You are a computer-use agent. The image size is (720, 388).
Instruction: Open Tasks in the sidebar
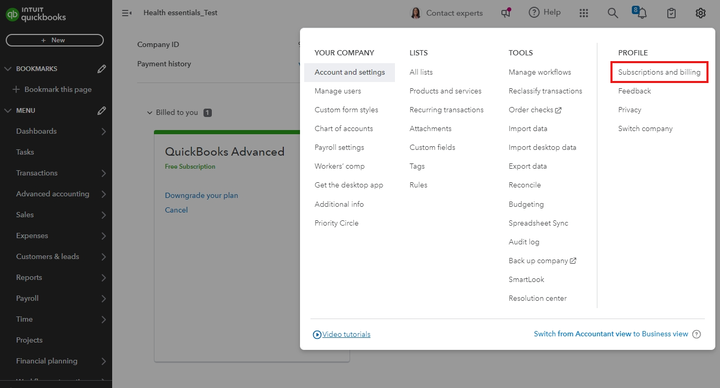click(25, 152)
